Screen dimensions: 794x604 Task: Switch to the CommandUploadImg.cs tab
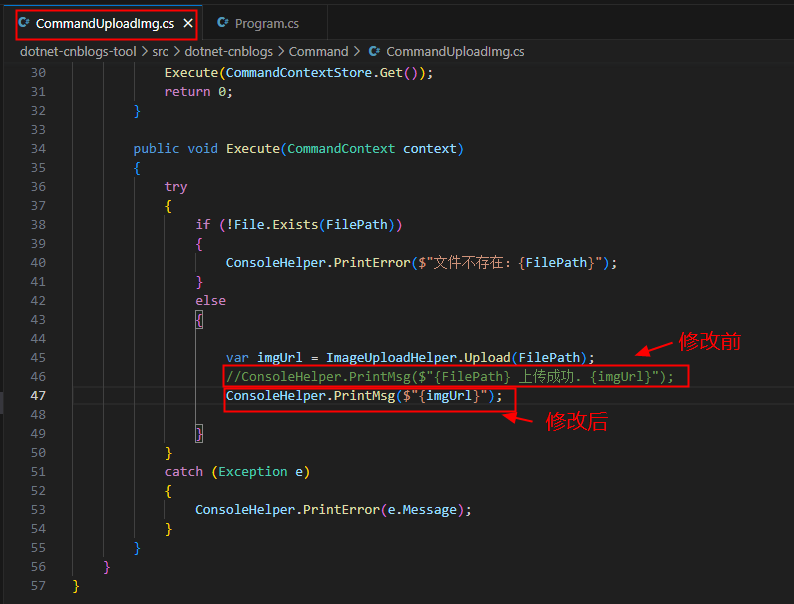click(105, 24)
